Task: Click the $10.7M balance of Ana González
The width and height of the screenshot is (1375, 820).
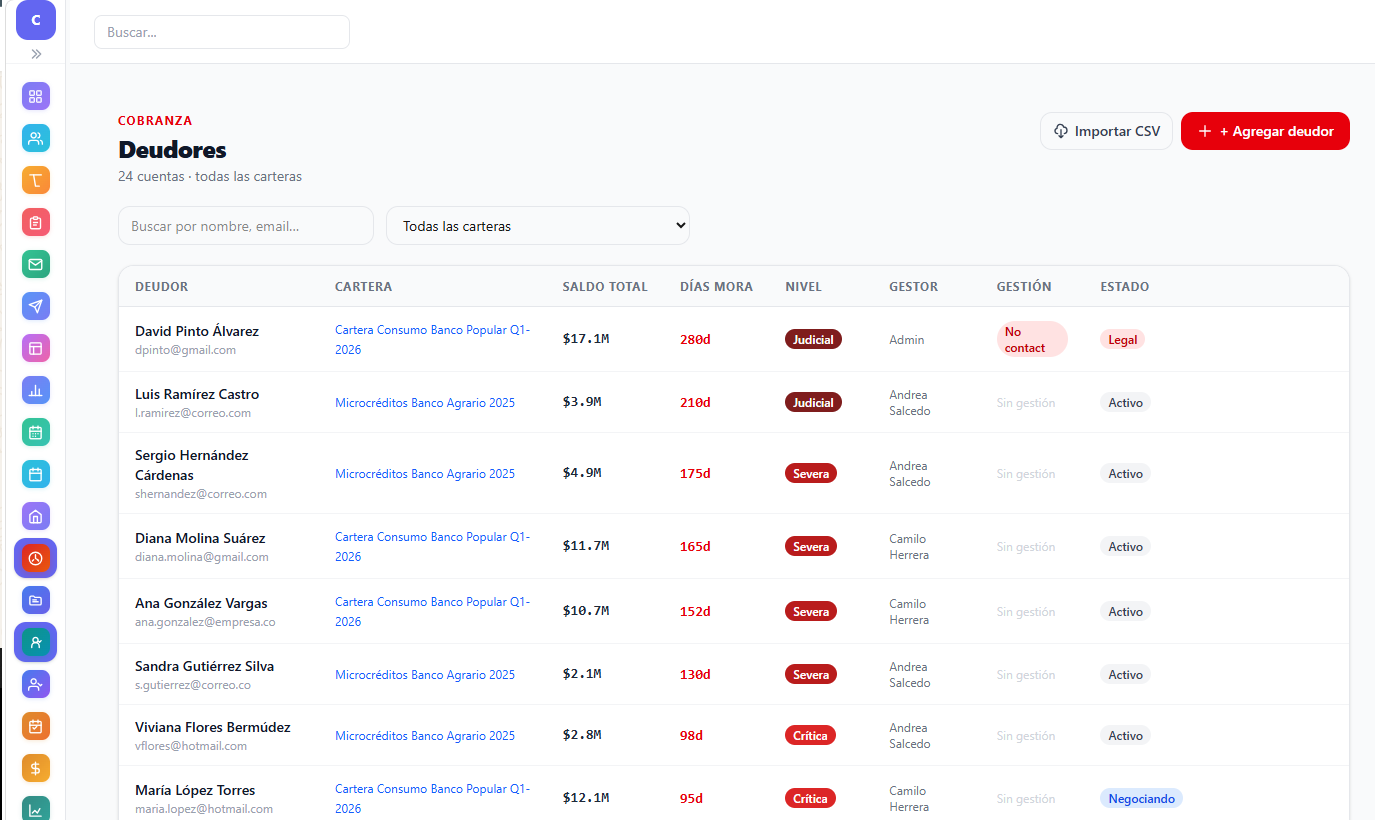Action: (586, 611)
